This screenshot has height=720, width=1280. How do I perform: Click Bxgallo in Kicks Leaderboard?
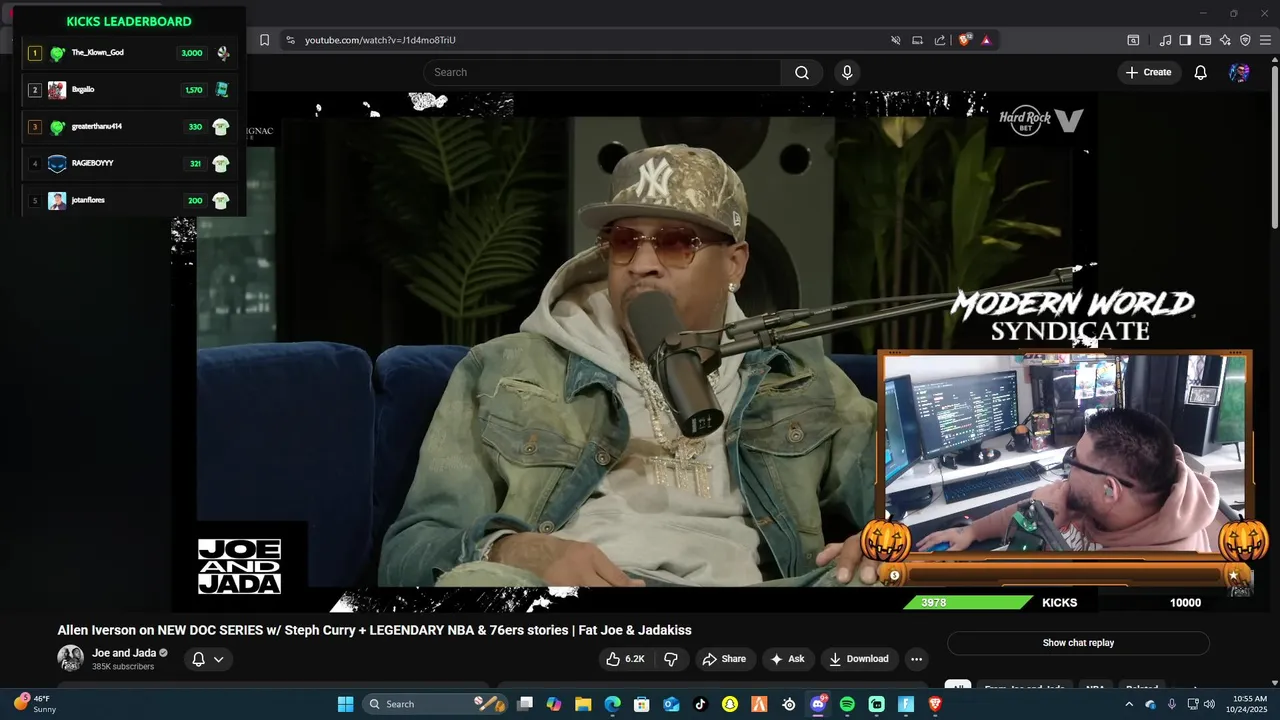[x=129, y=90]
